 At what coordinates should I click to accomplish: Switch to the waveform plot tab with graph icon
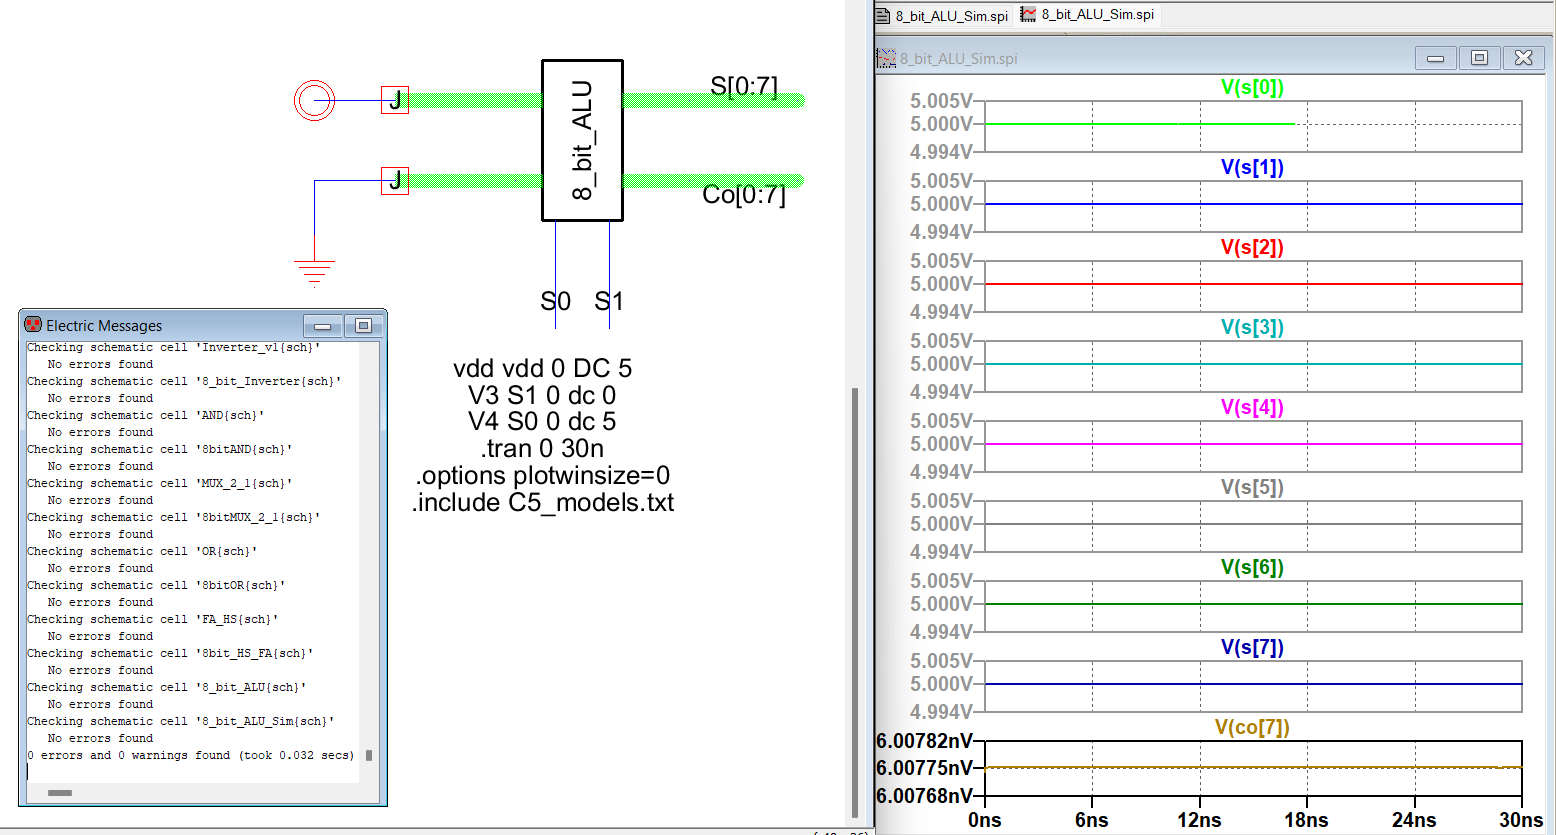point(1087,15)
